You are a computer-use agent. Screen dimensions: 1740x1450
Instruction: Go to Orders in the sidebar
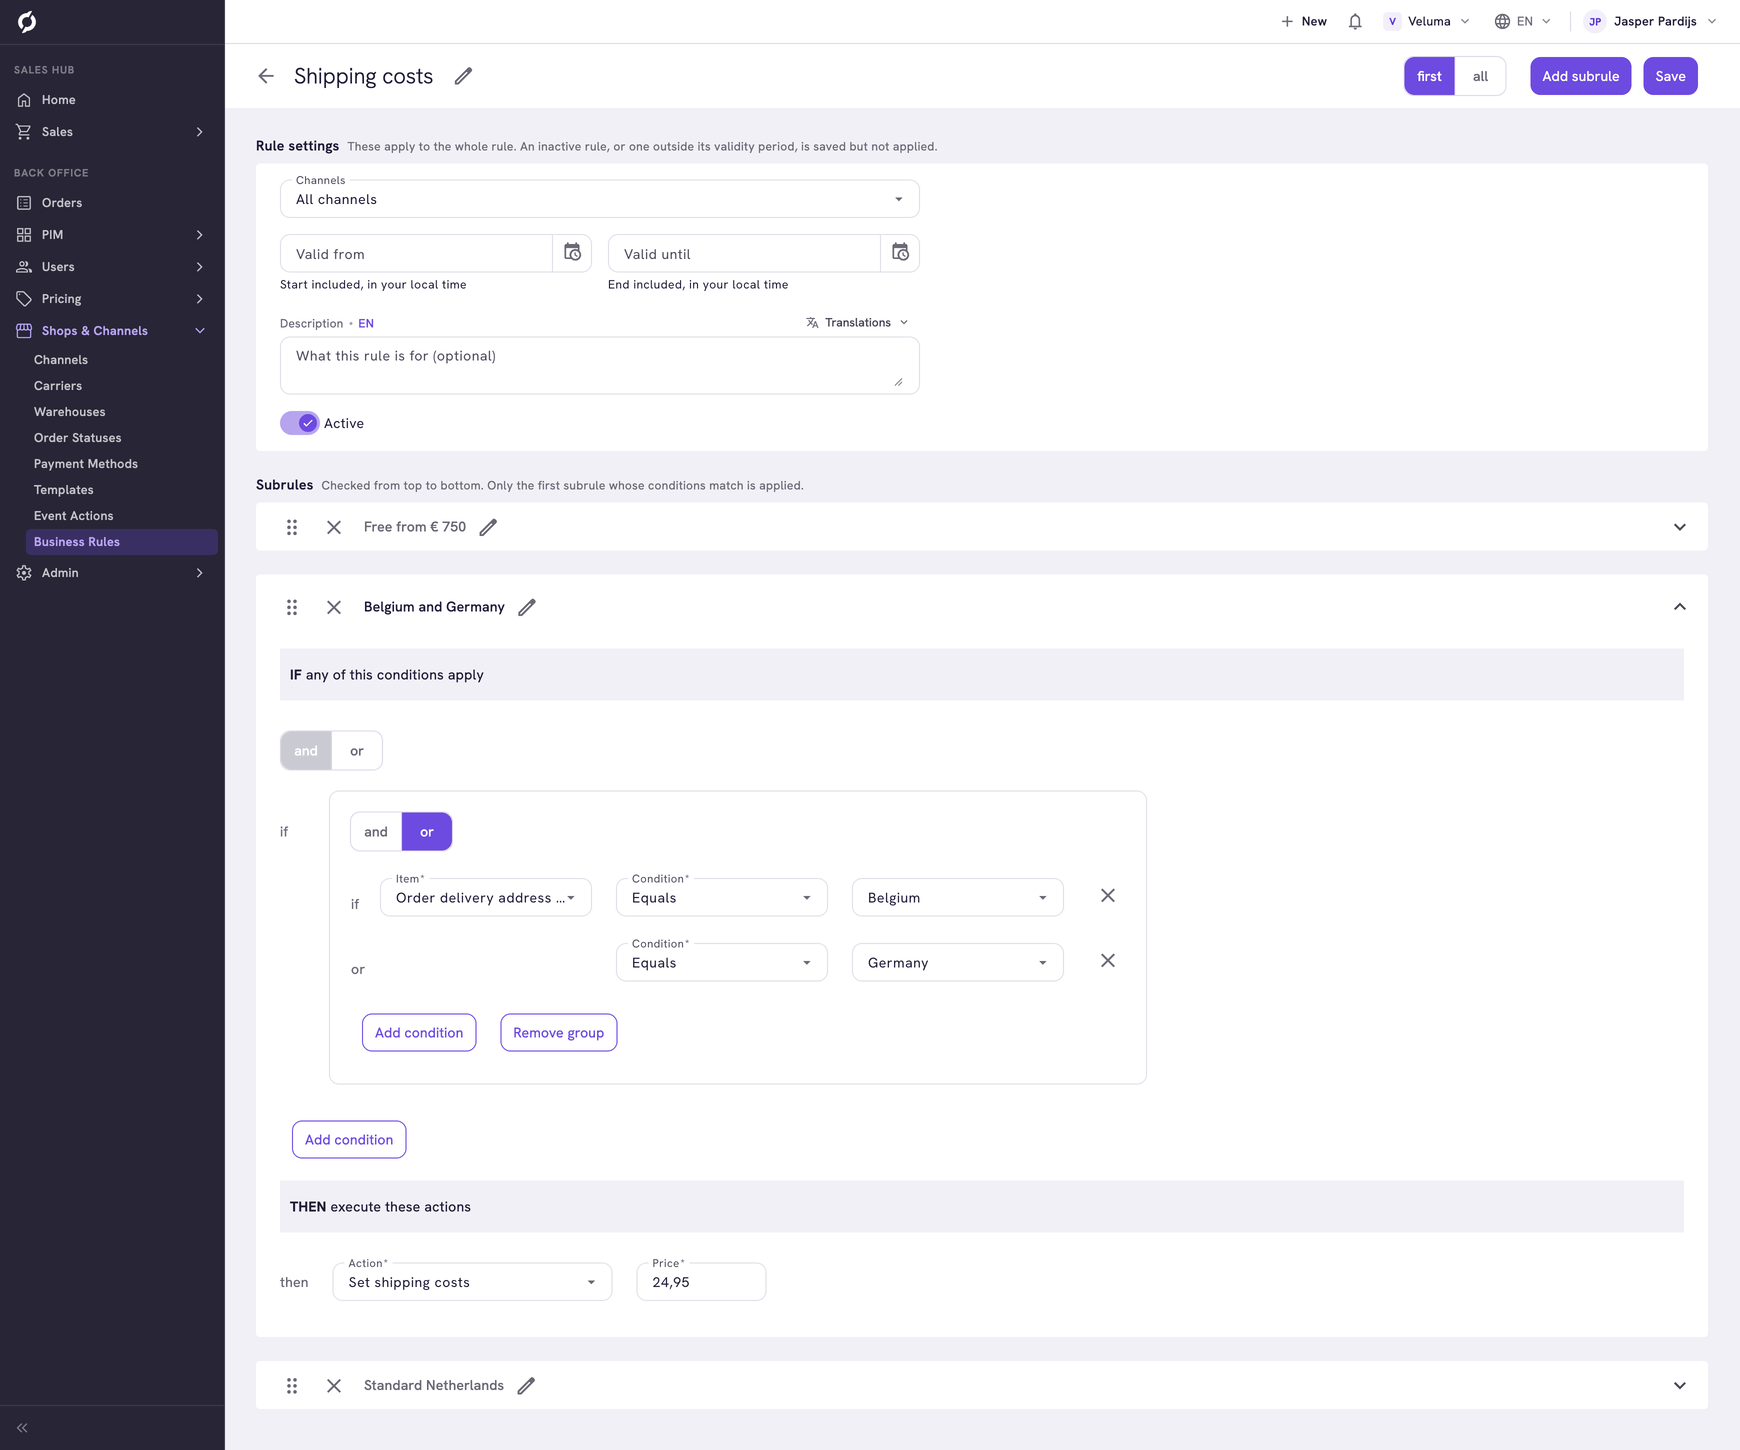pyautogui.click(x=62, y=203)
